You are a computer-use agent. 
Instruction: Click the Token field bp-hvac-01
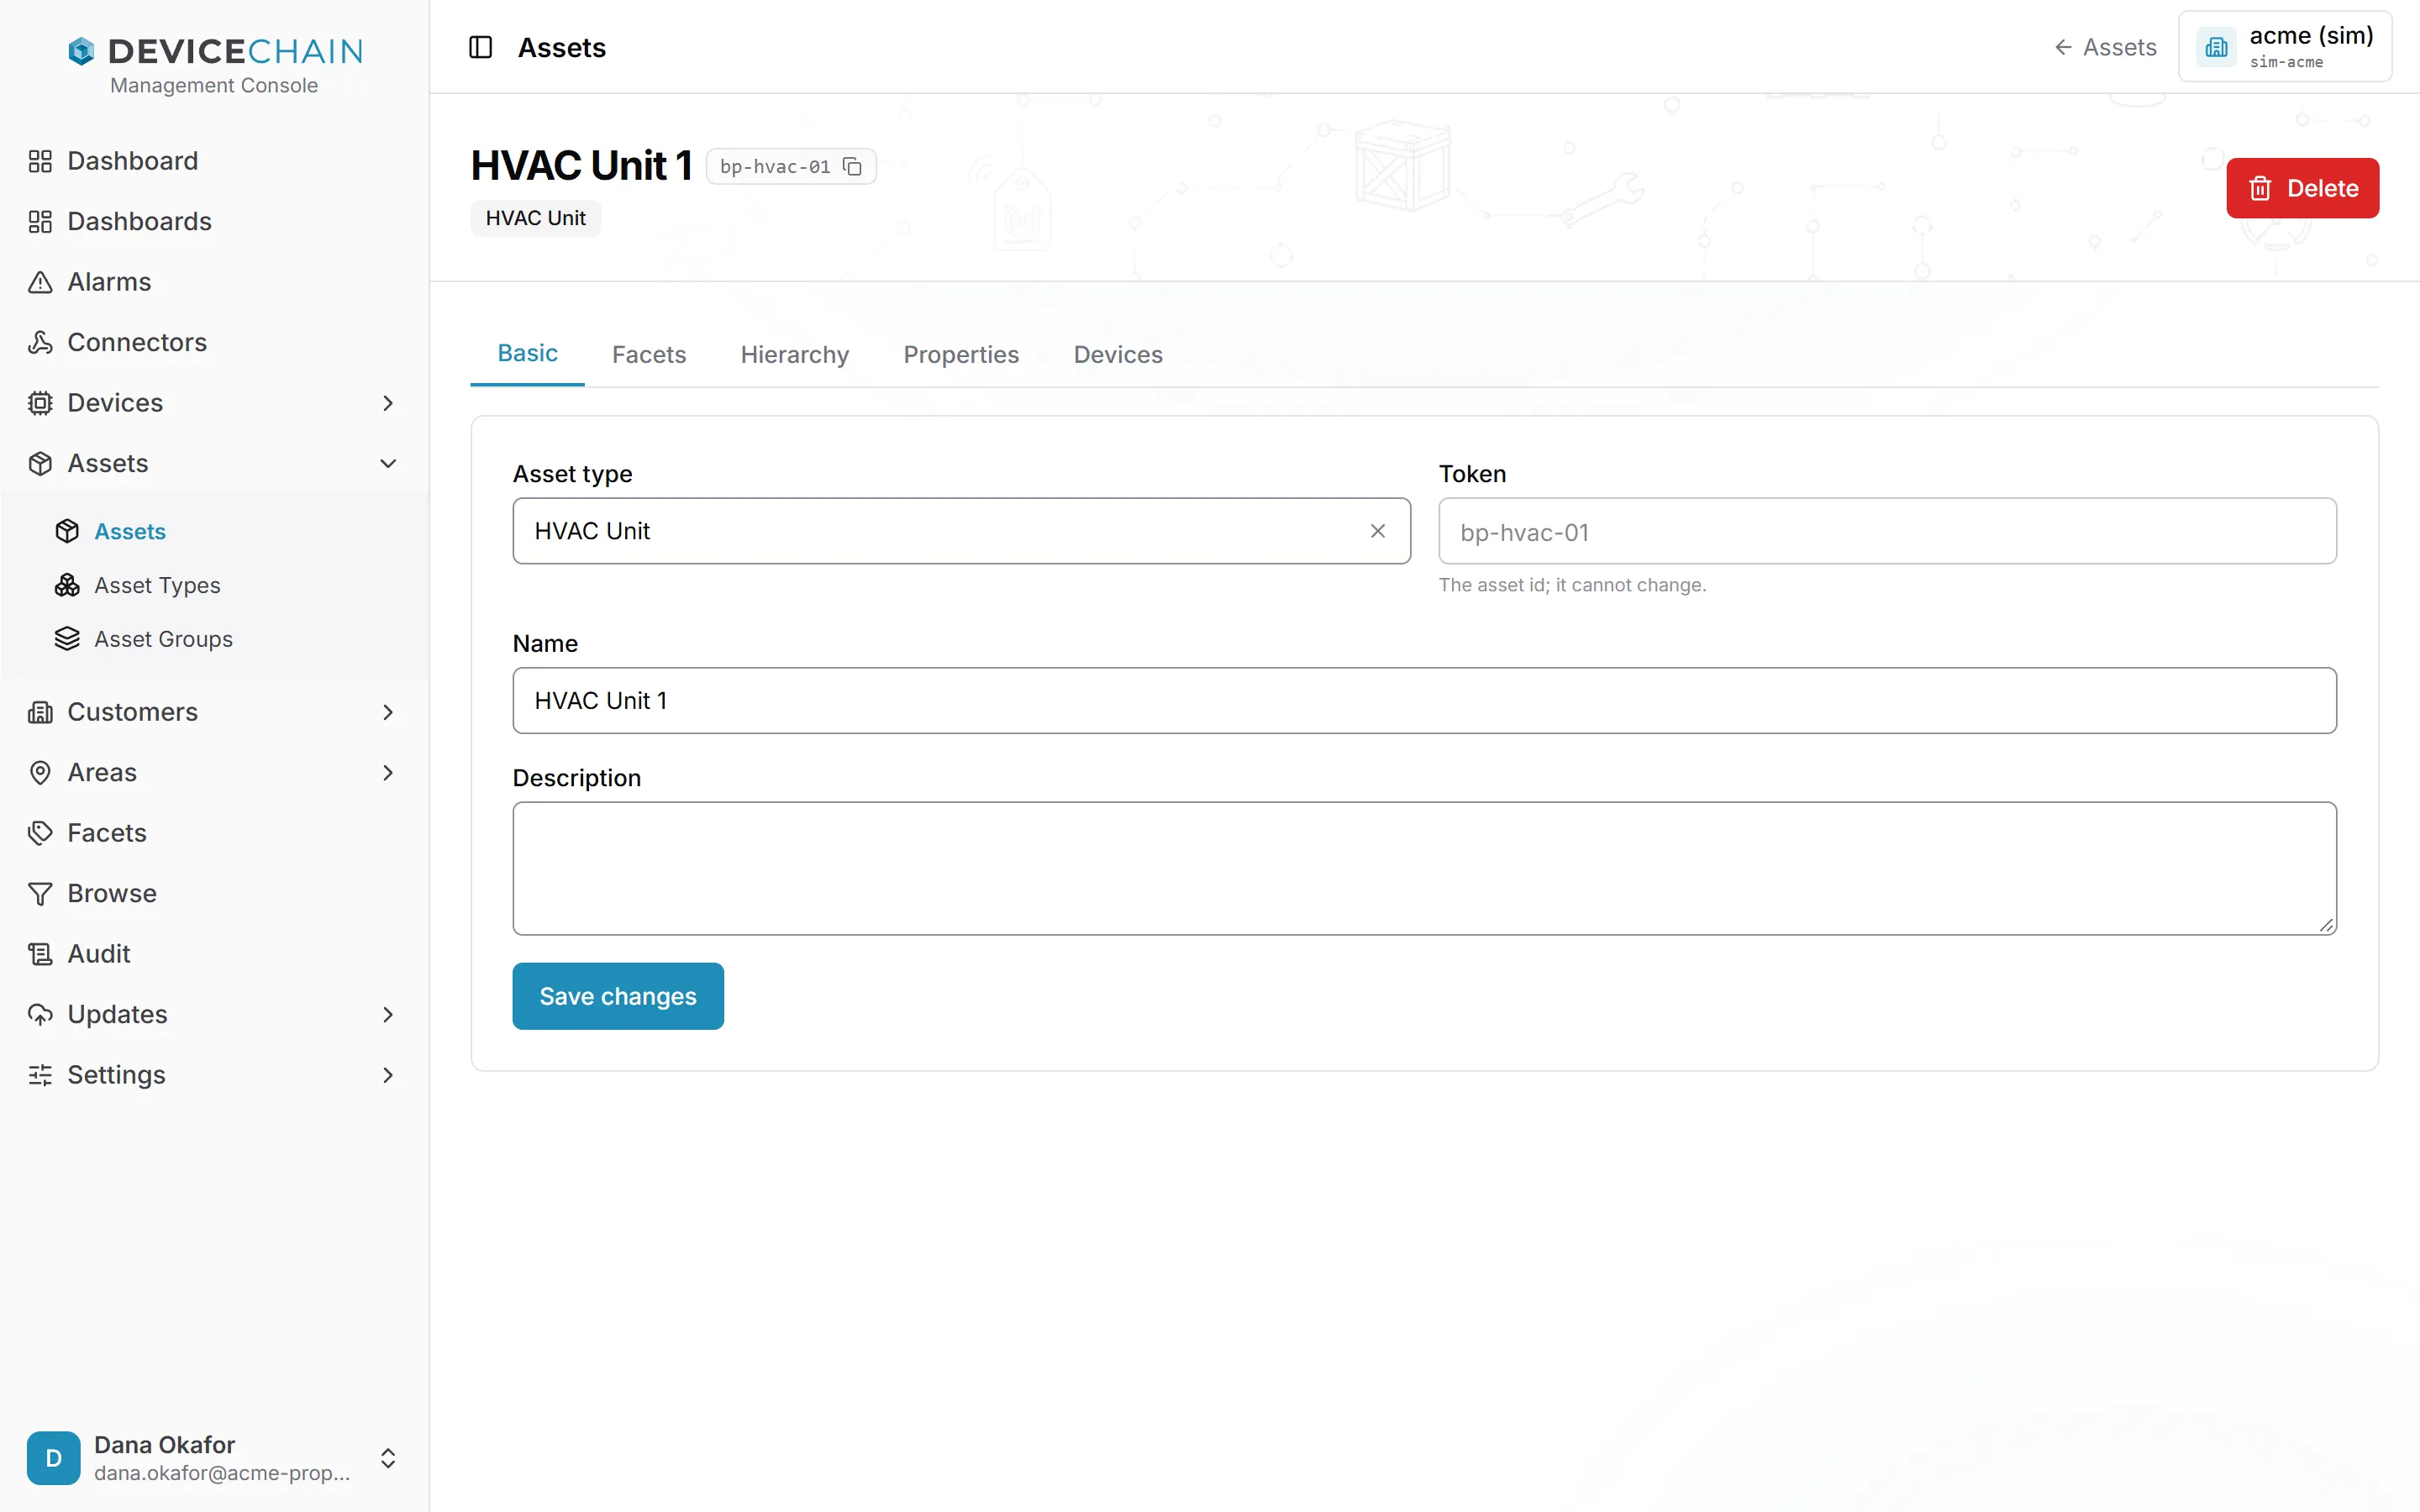[x=1887, y=531]
